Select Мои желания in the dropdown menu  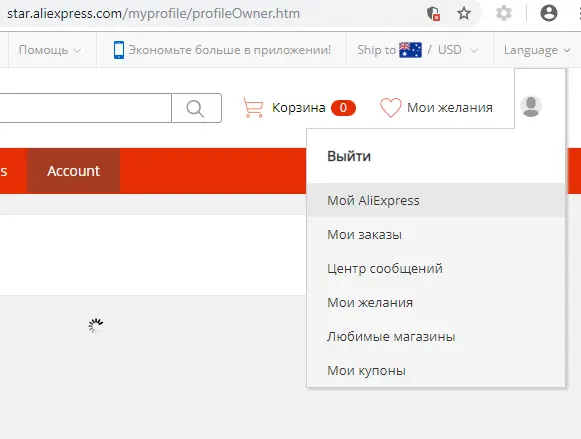click(436, 303)
